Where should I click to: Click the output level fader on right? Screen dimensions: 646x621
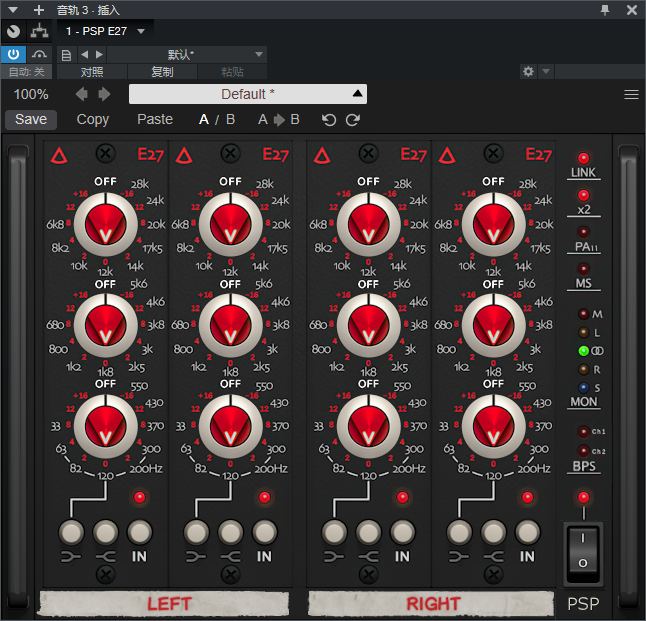click(x=629, y=375)
